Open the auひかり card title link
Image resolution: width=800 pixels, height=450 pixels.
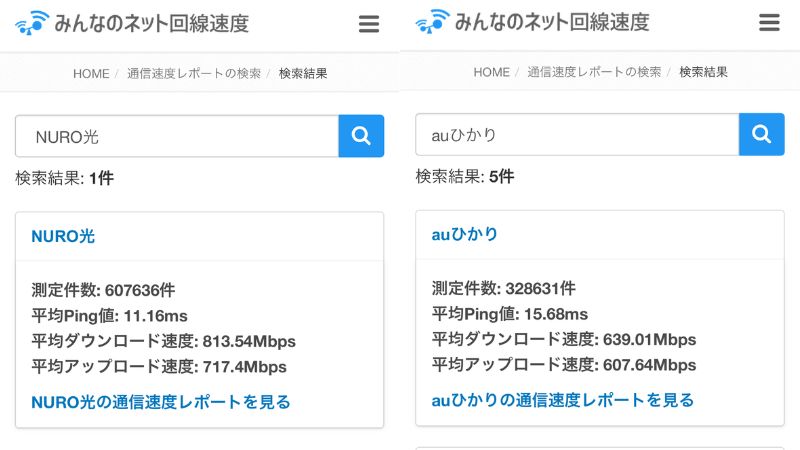click(x=464, y=234)
